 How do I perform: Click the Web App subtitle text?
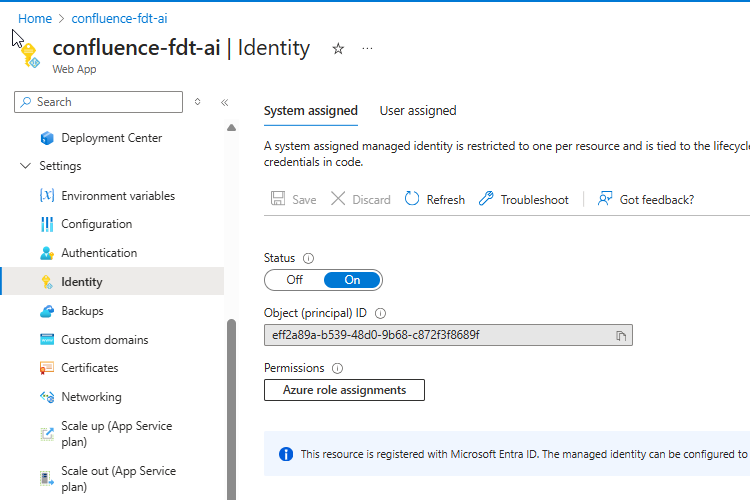coord(74,69)
